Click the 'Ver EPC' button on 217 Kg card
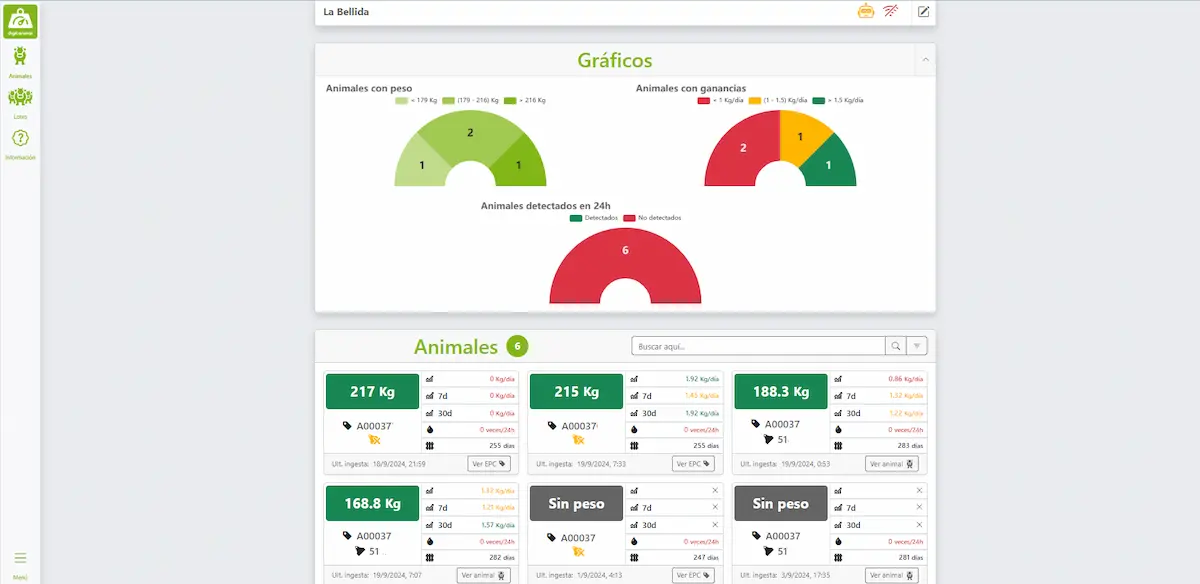 click(490, 464)
